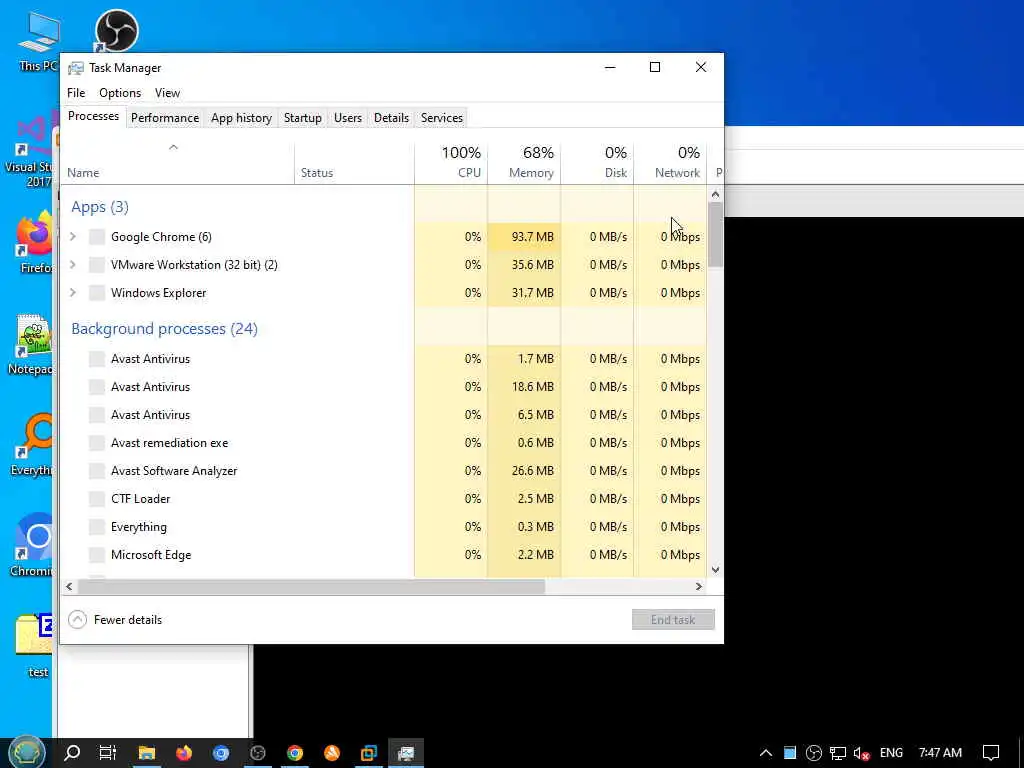This screenshot has width=1024, height=768.
Task: Open File Explorer from the taskbar
Action: click(x=147, y=753)
